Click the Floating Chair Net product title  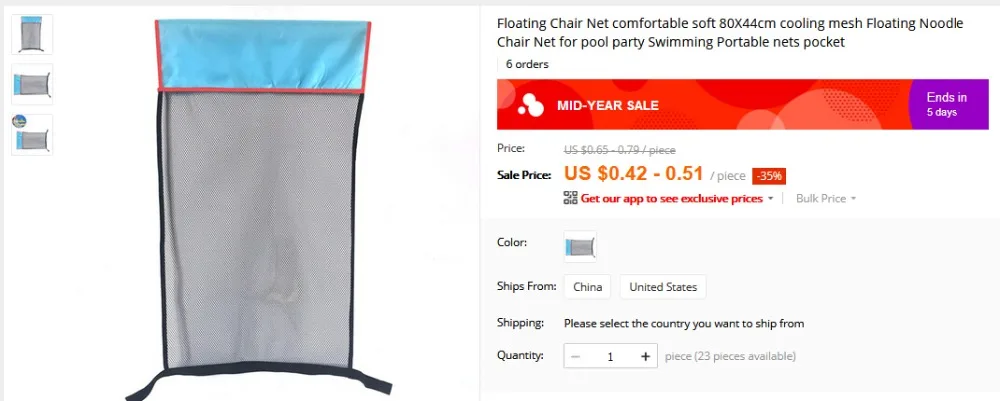click(730, 33)
